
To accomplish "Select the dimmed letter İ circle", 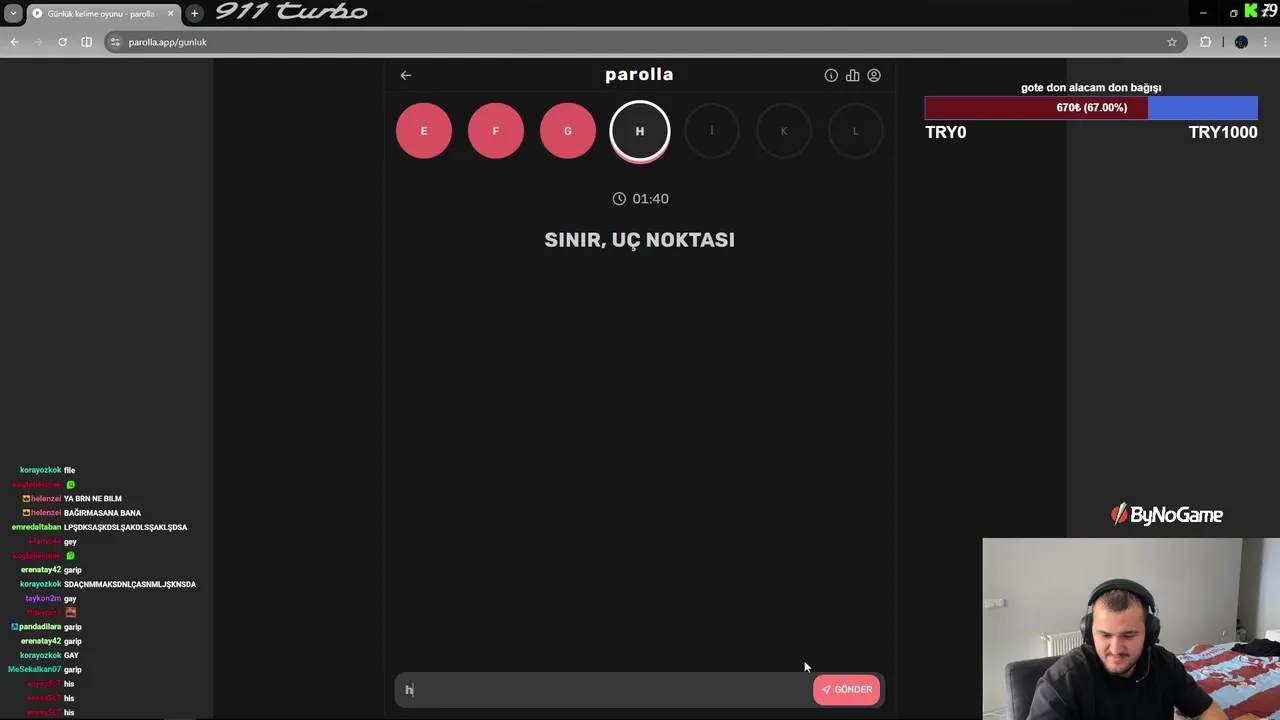I will pyautogui.click(x=712, y=131).
